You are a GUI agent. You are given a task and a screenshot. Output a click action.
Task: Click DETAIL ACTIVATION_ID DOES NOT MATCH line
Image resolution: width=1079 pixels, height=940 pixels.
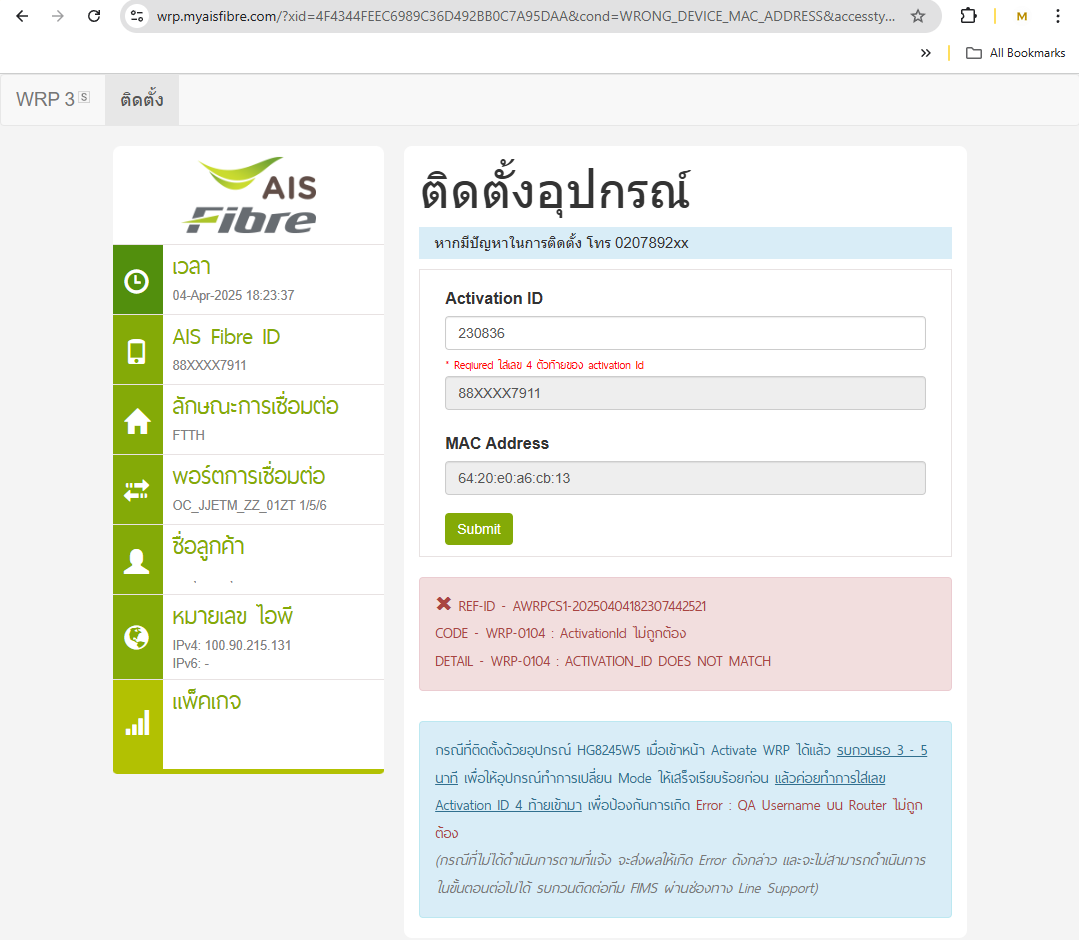point(603,661)
